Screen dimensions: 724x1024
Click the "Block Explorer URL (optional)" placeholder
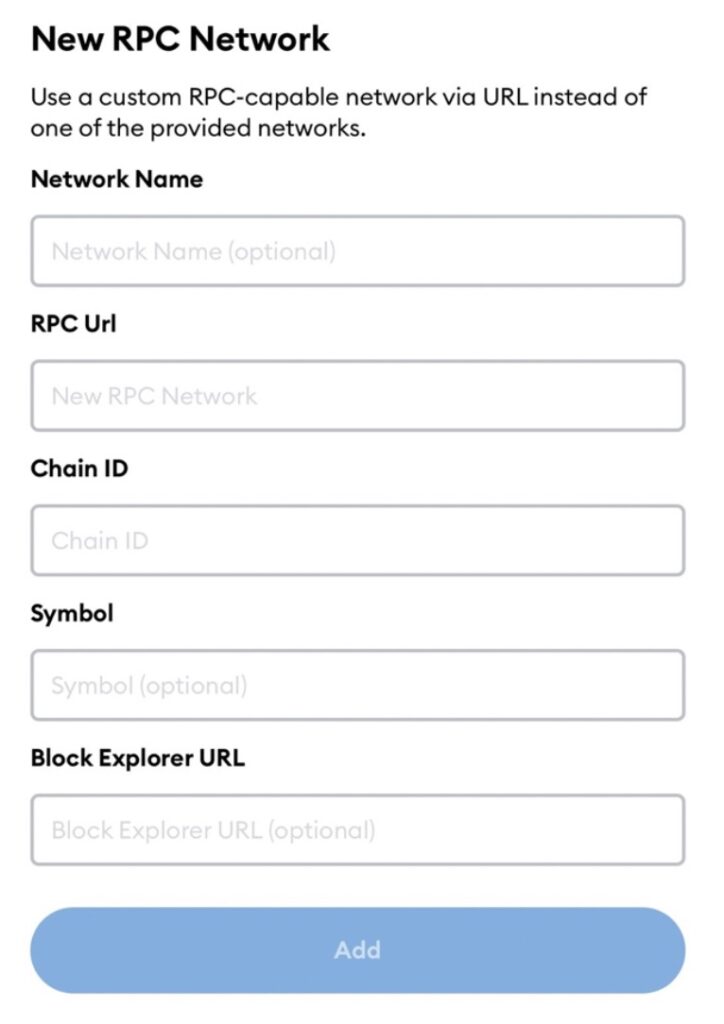point(213,831)
